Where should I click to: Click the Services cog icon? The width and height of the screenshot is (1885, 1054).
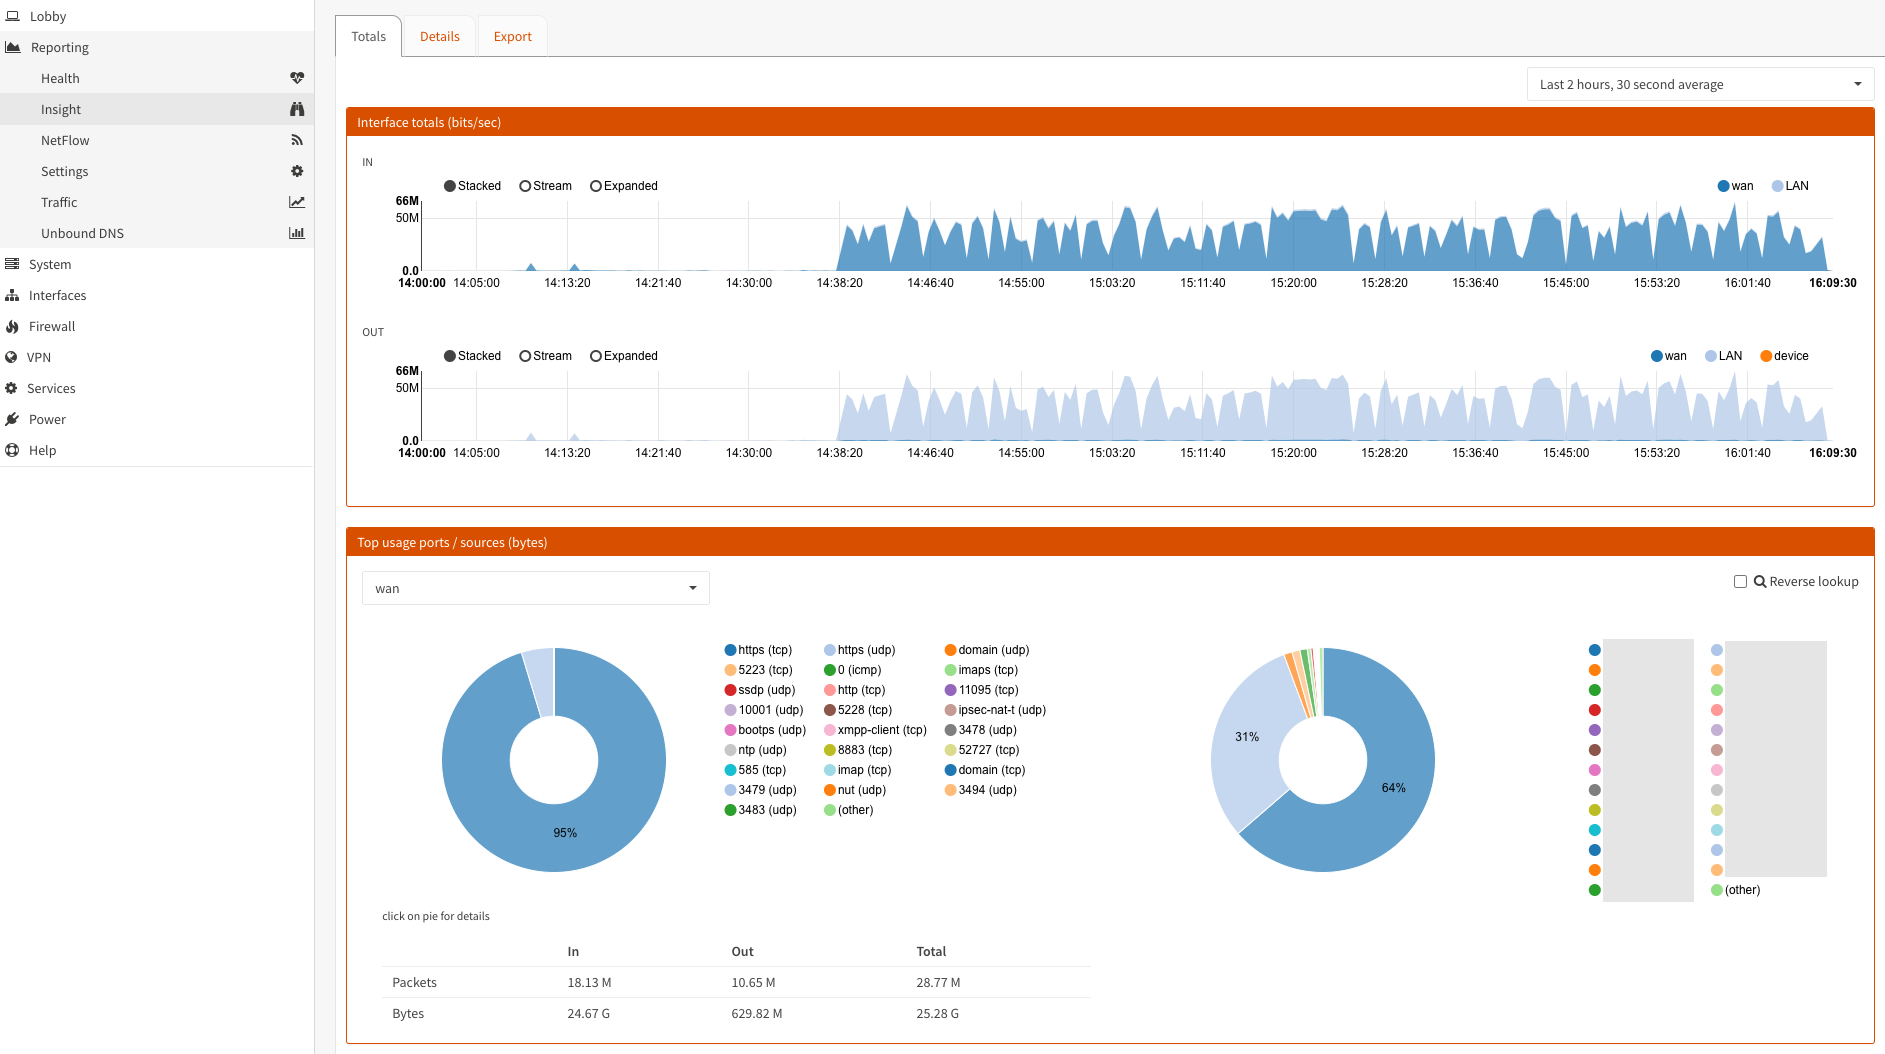click(x=11, y=388)
